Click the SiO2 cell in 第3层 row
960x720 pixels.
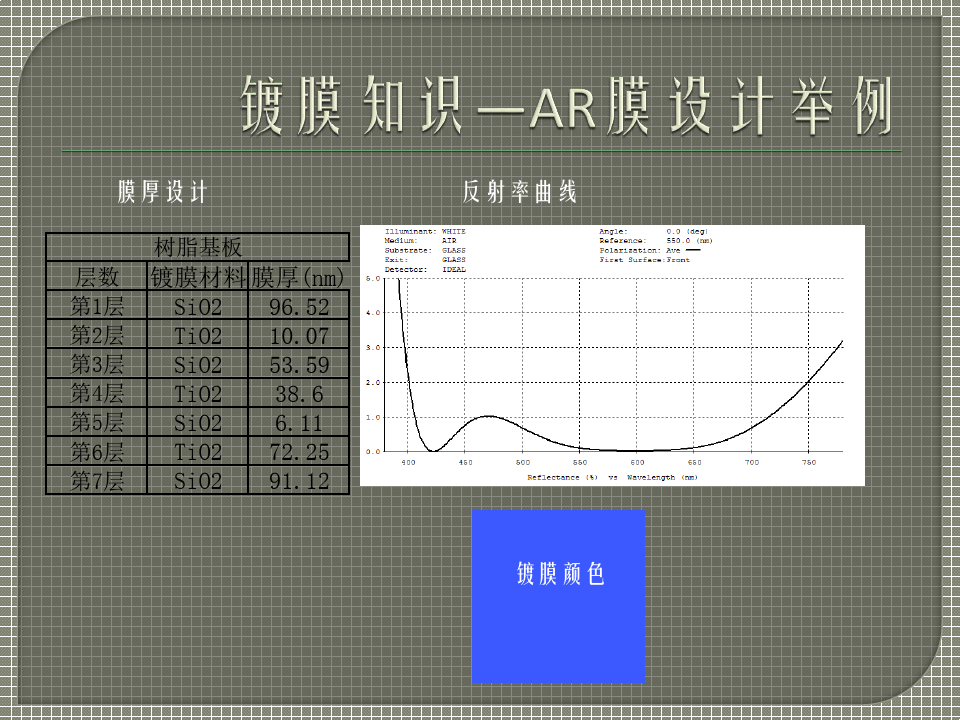click(x=198, y=364)
